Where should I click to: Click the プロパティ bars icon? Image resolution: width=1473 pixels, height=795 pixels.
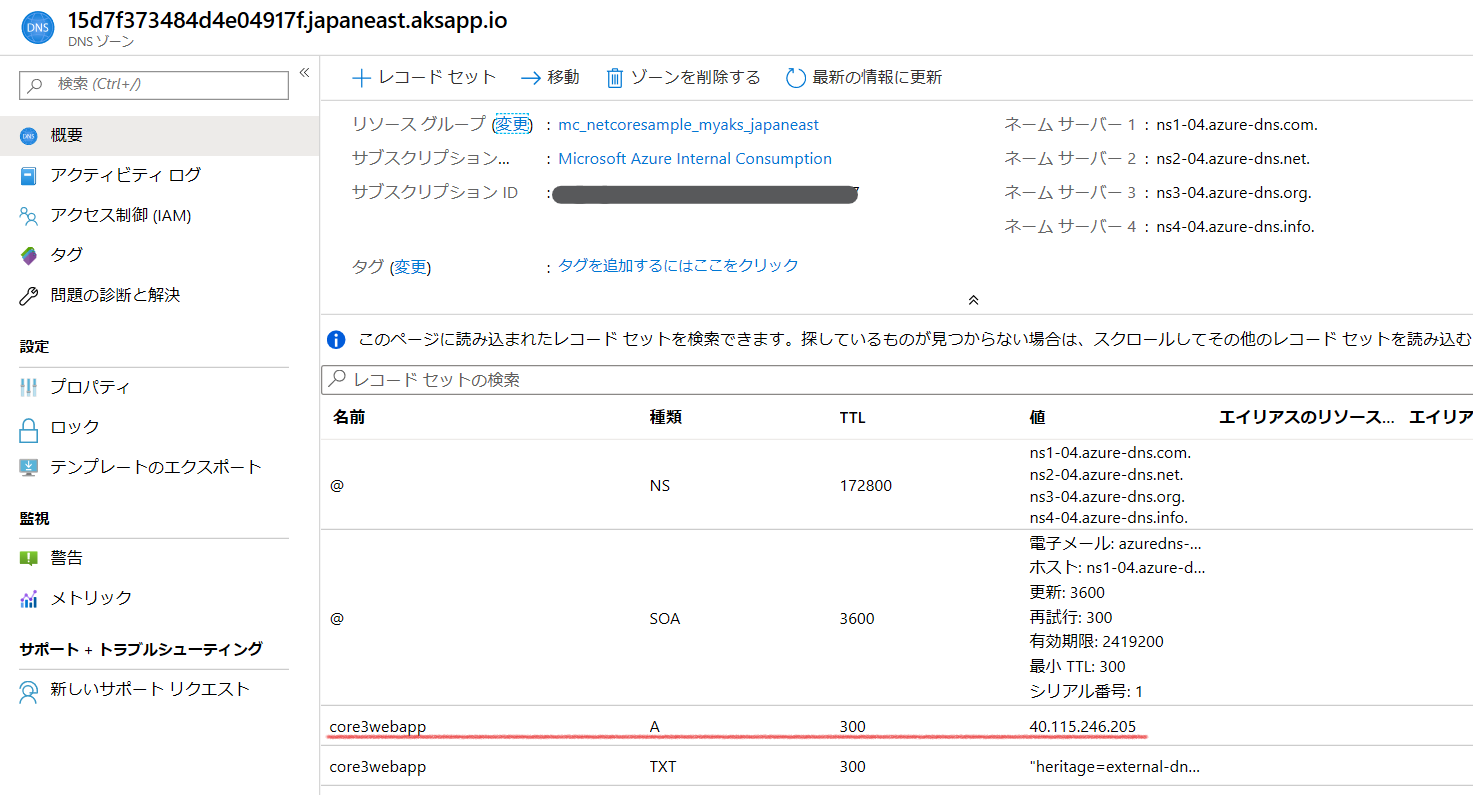(29, 387)
